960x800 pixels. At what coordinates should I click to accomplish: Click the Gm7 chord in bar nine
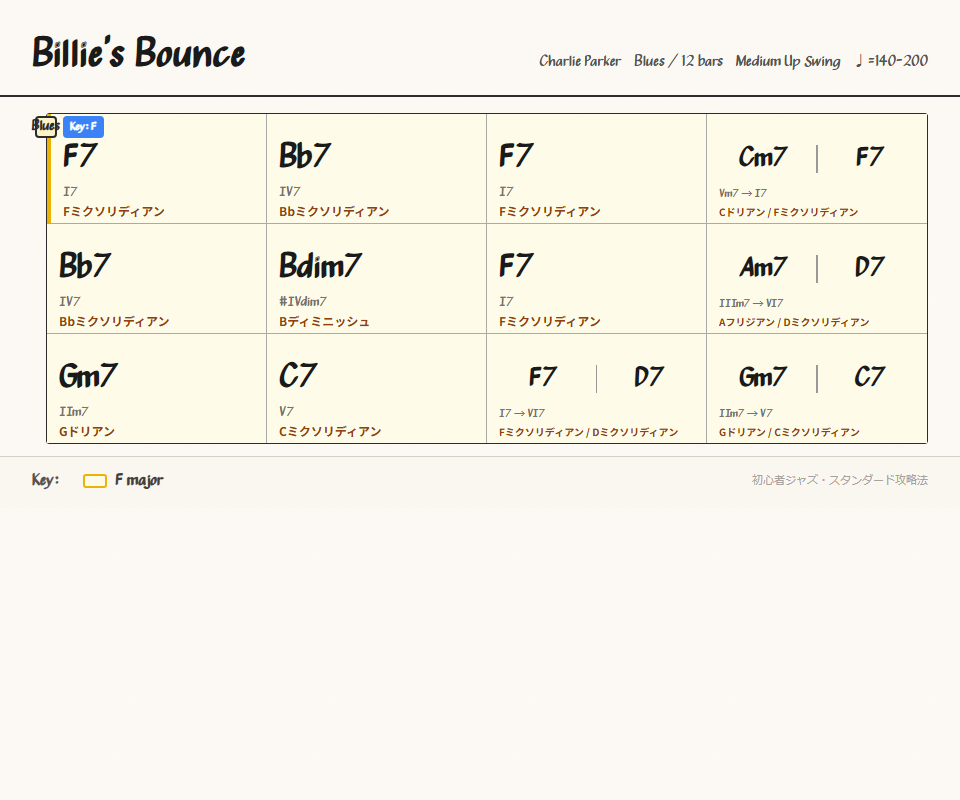tap(89, 376)
